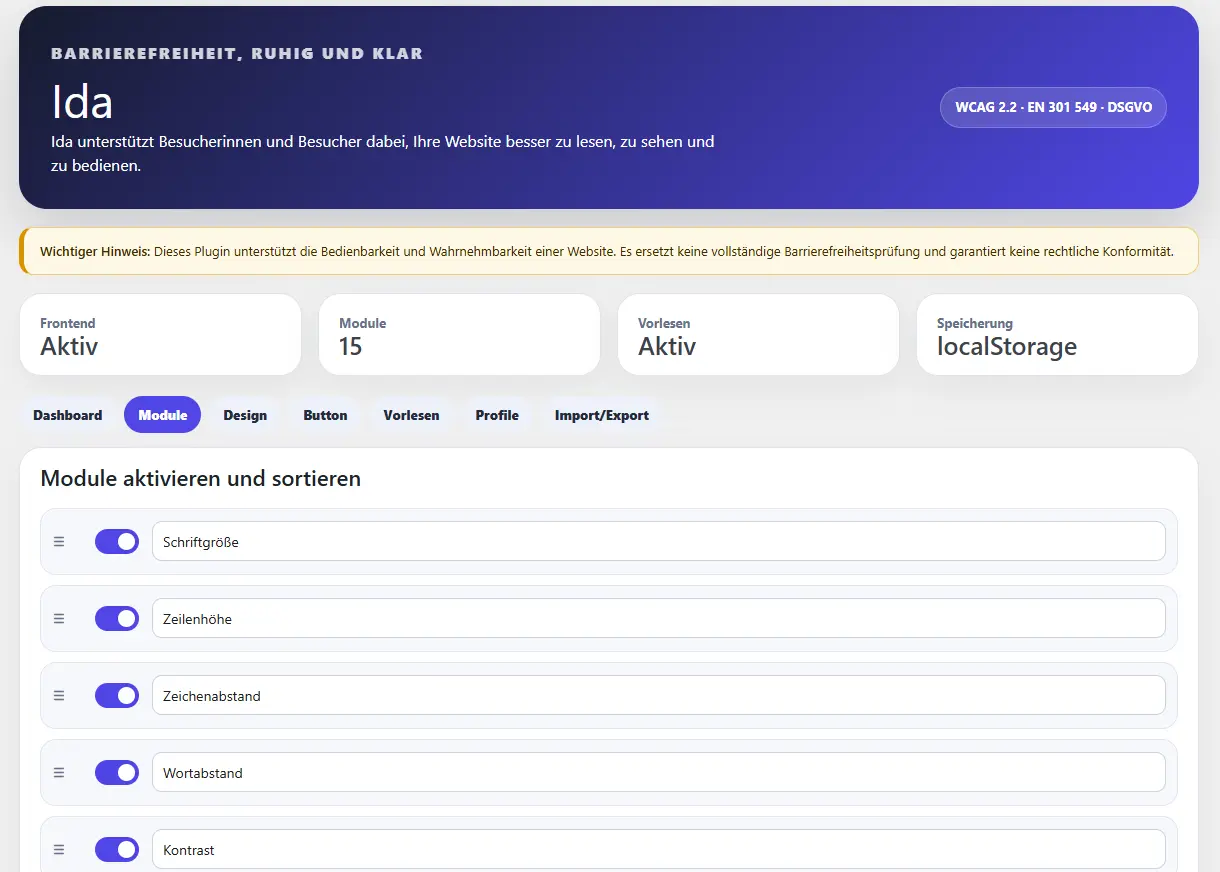Image resolution: width=1220 pixels, height=872 pixels.
Task: Switch off the Kontrast module
Action: click(117, 850)
